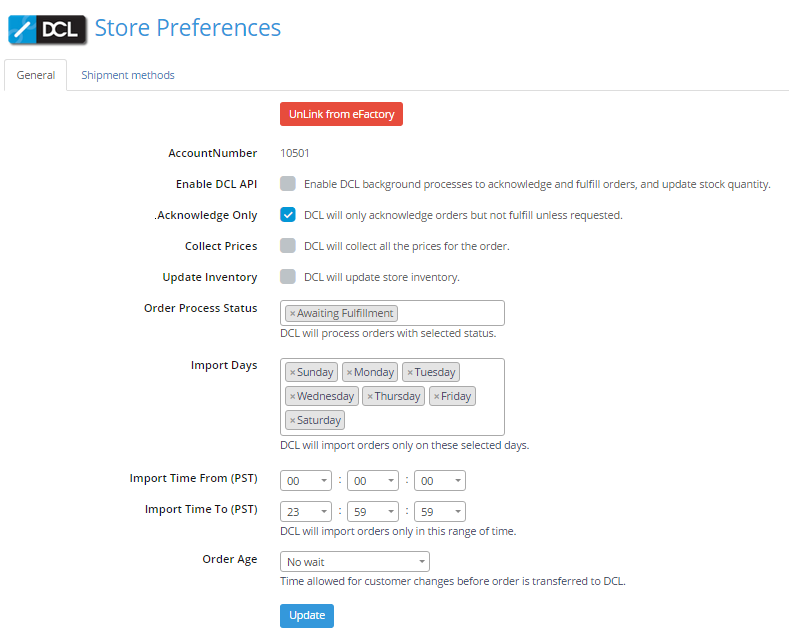Click the UnLink from eFactory button

pos(341,114)
